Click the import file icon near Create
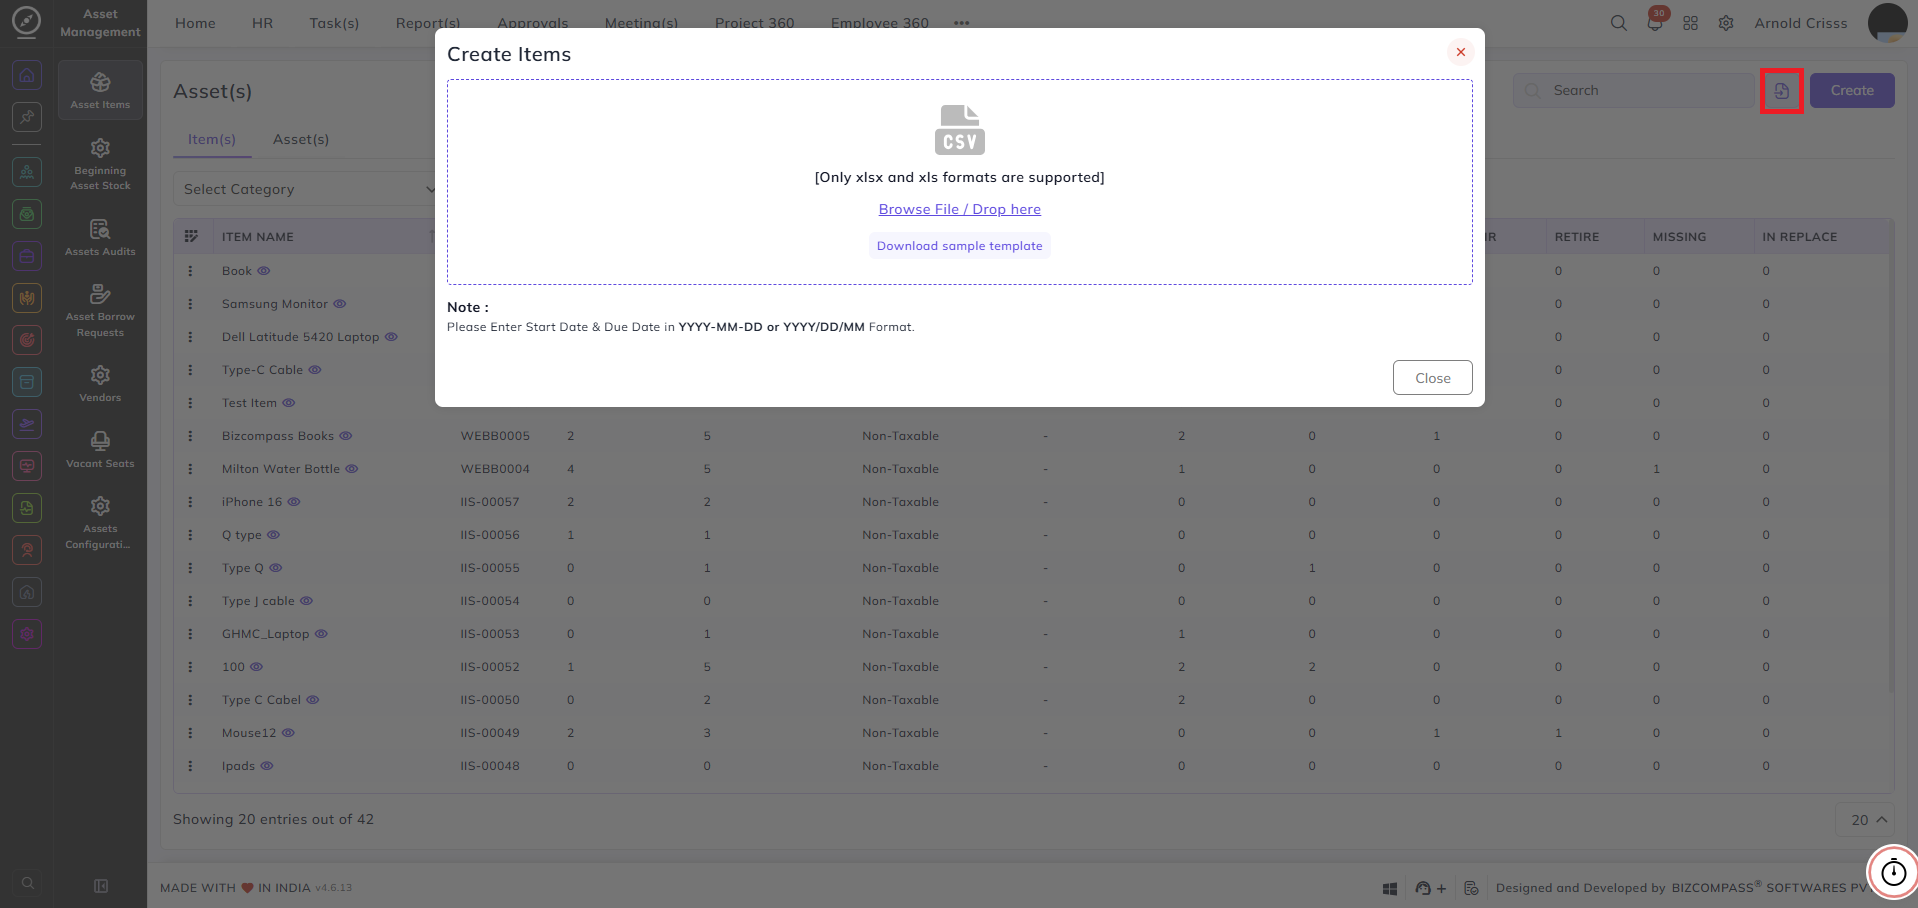Screen dimensions: 1918x908 pos(1781,91)
